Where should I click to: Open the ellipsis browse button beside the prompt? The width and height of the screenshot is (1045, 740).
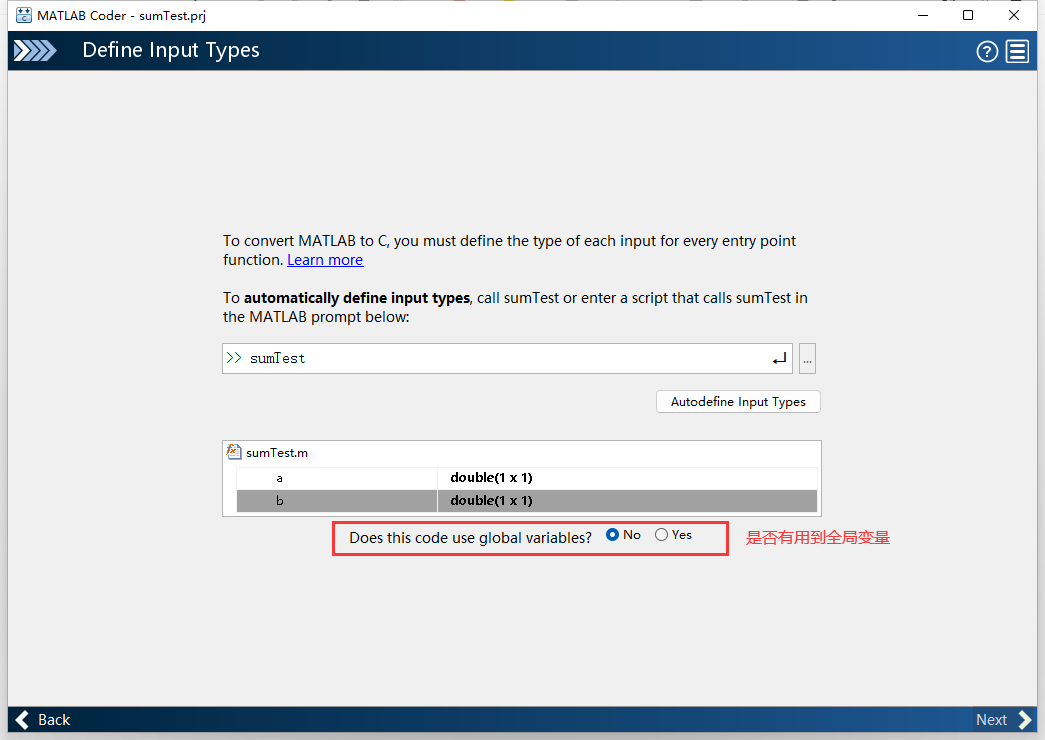(x=807, y=359)
